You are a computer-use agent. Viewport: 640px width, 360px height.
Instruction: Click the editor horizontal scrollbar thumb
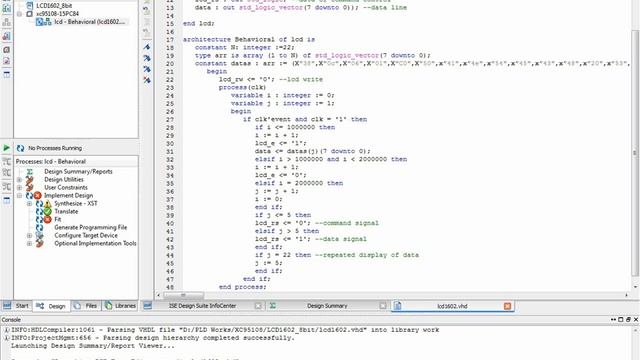183,295
